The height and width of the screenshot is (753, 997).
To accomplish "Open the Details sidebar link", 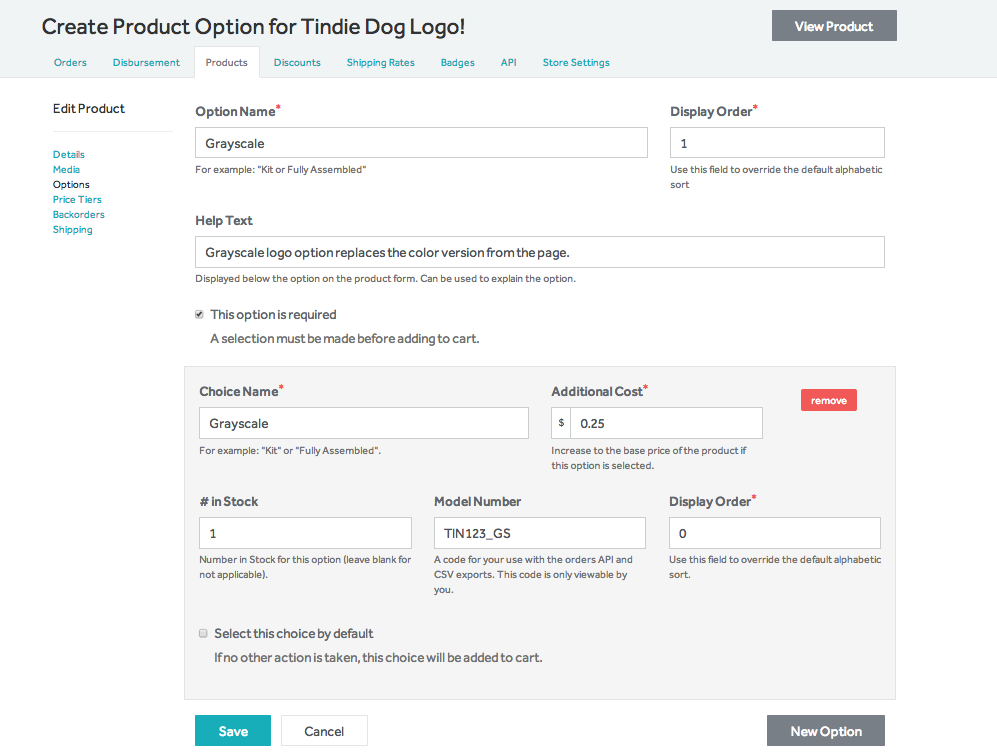I will pyautogui.click(x=69, y=155).
